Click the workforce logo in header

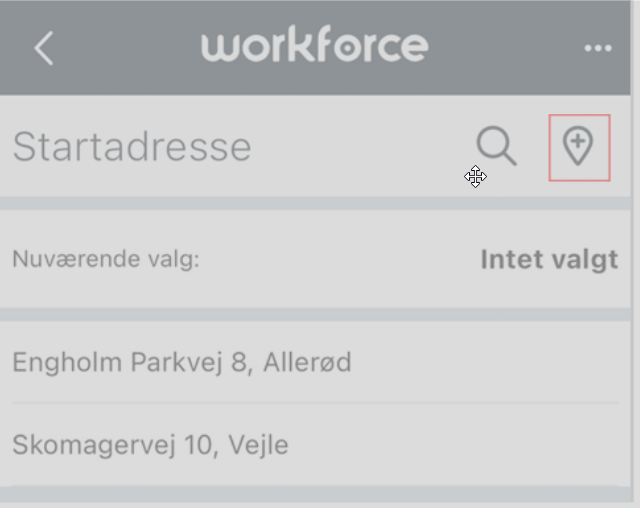tap(315, 46)
